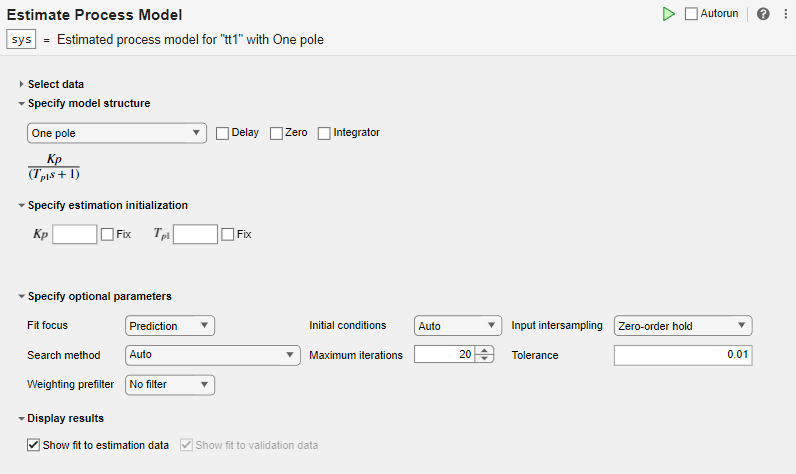The width and height of the screenshot is (796, 474).
Task: Increase Maximum iterations with up arrow
Action: tap(485, 350)
